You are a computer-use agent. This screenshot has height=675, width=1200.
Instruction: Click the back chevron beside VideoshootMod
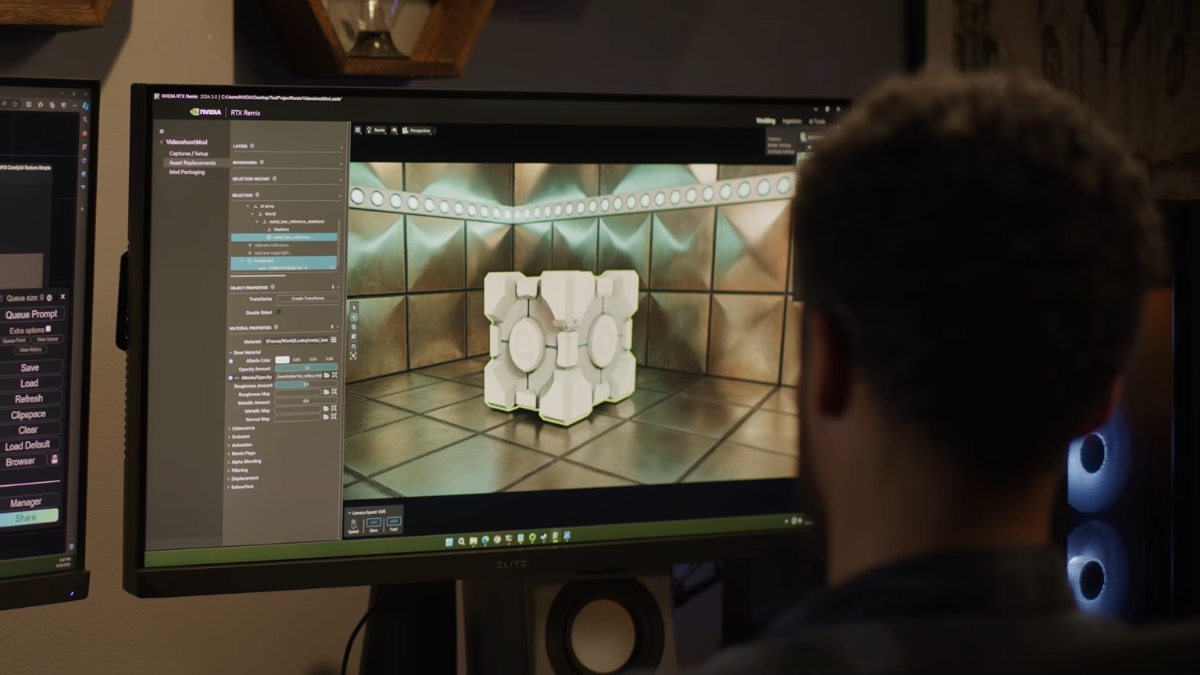[x=161, y=142]
